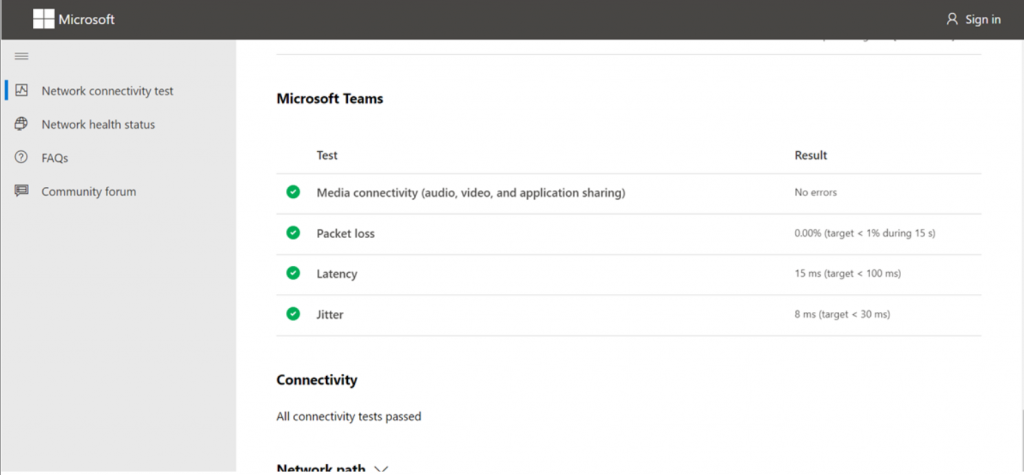Click green check icon beside Media connectivity
Viewport: 1024px width, 475px height.
click(293, 192)
